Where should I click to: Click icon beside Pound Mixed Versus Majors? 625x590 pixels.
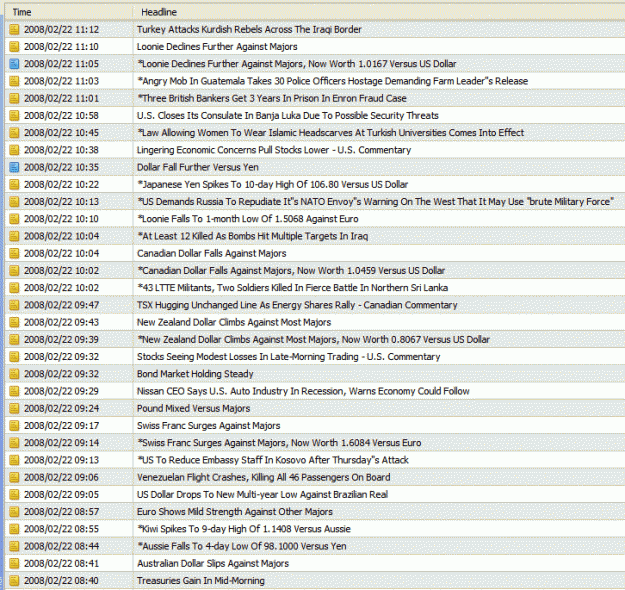tap(14, 409)
